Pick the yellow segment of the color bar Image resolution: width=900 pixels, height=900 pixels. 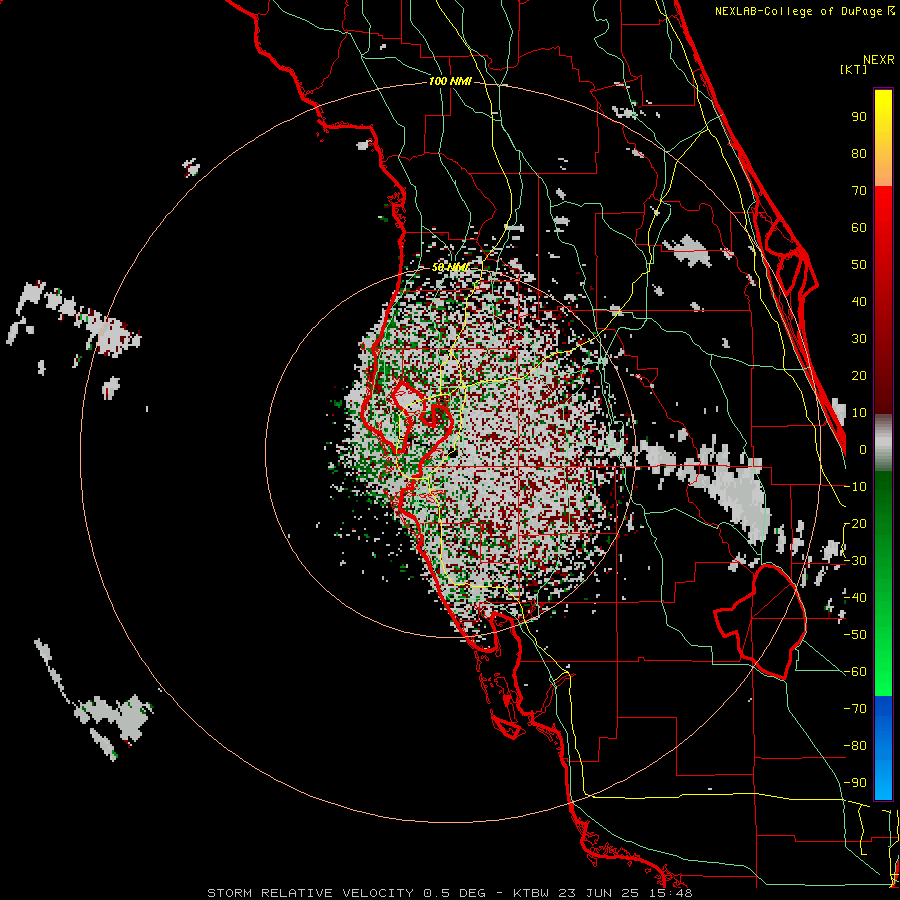(x=883, y=138)
